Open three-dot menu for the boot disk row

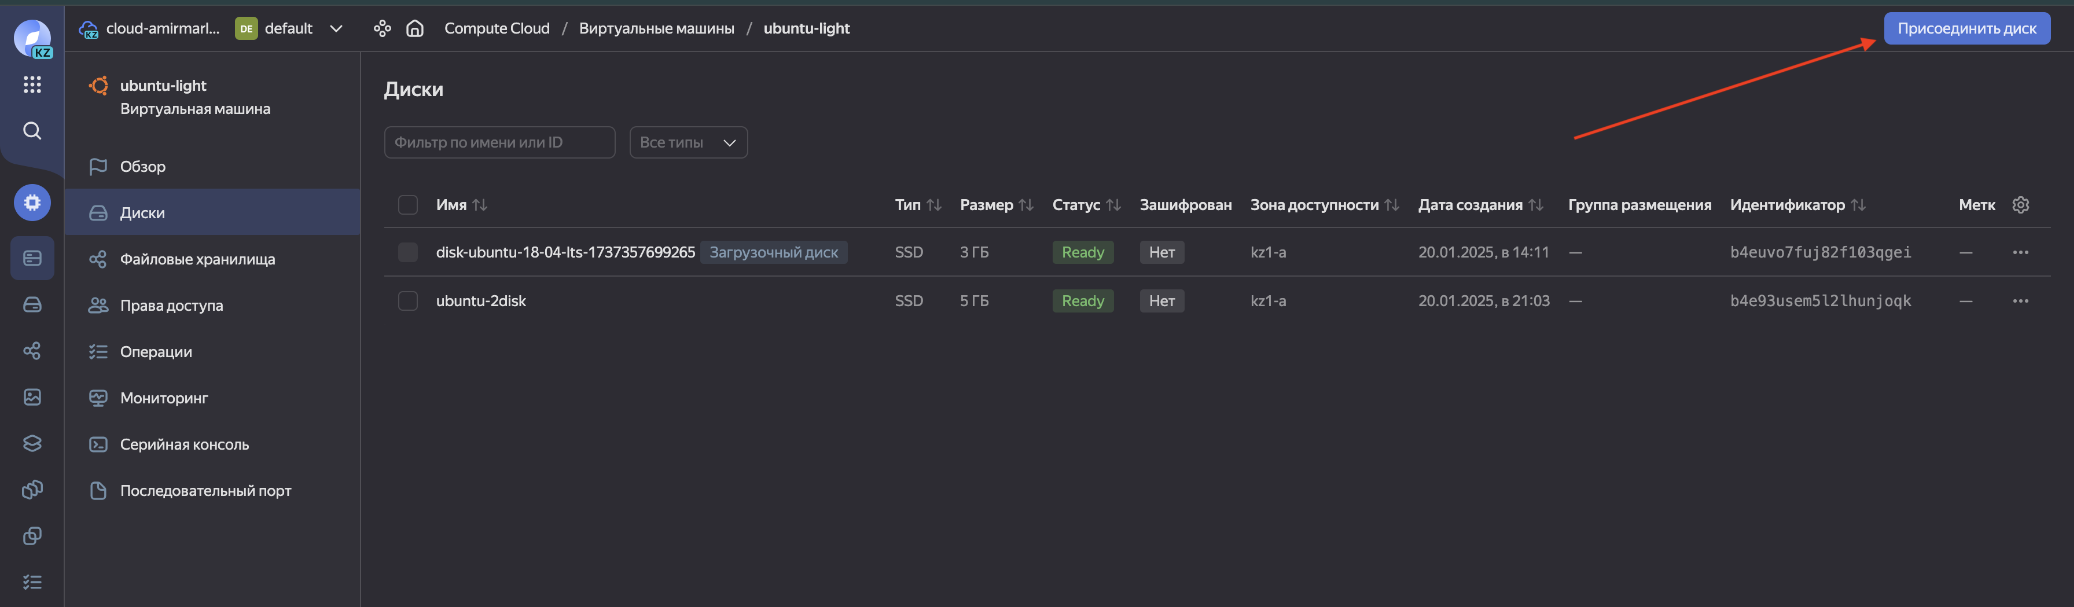pyautogui.click(x=2020, y=253)
